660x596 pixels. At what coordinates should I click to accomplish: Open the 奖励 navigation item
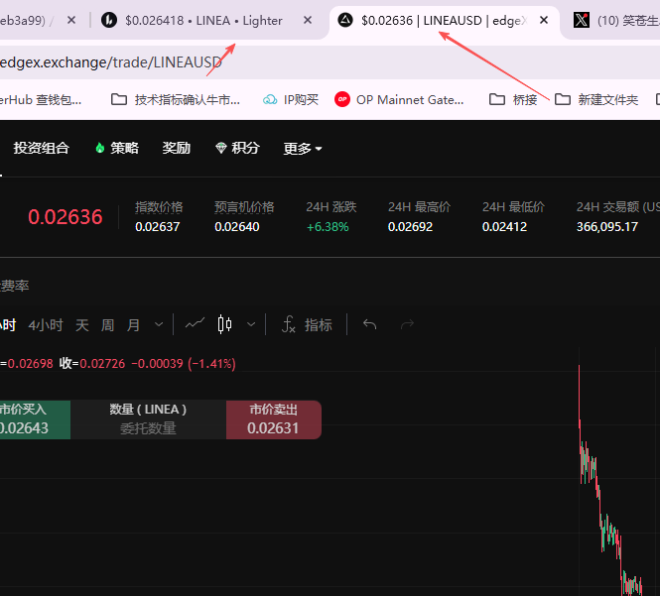[176, 148]
